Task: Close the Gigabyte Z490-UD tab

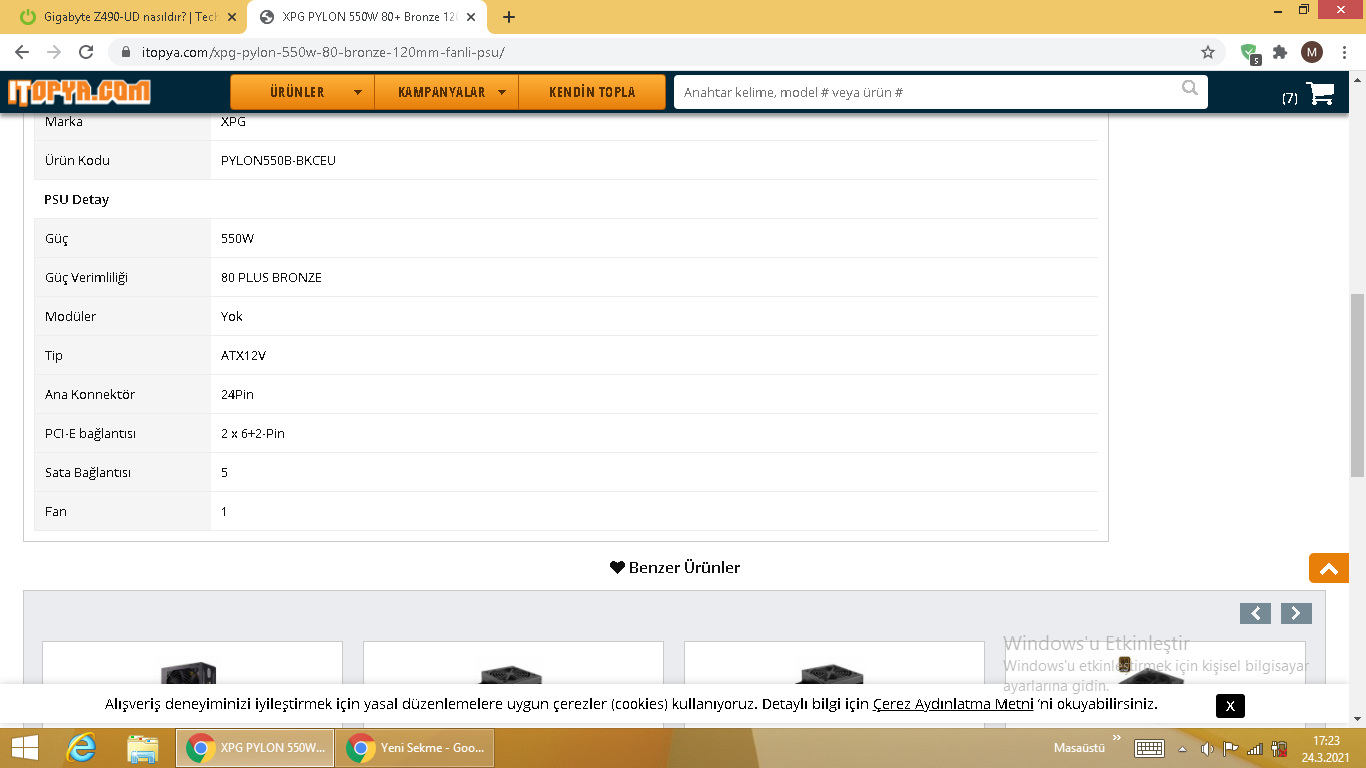Action: coord(233,17)
